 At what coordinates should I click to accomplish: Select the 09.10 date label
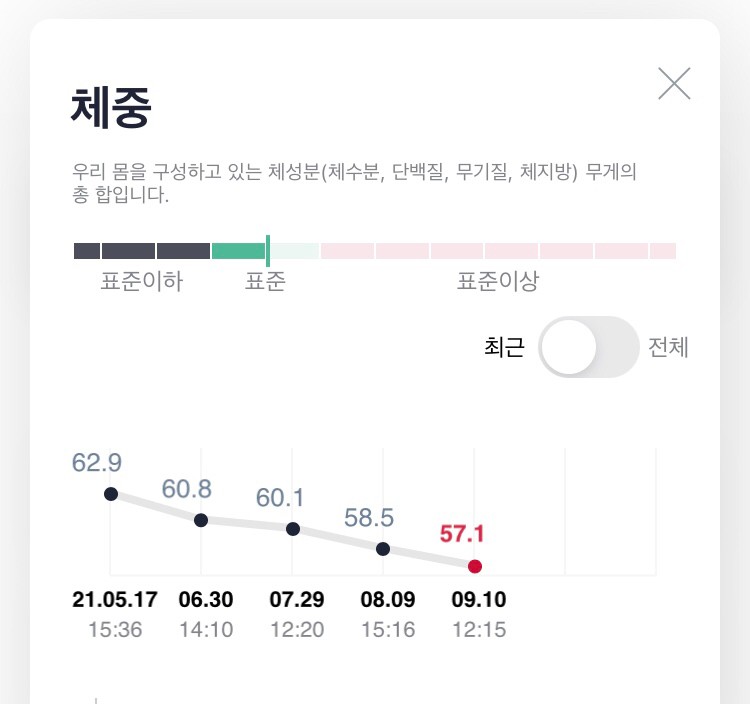(479, 600)
